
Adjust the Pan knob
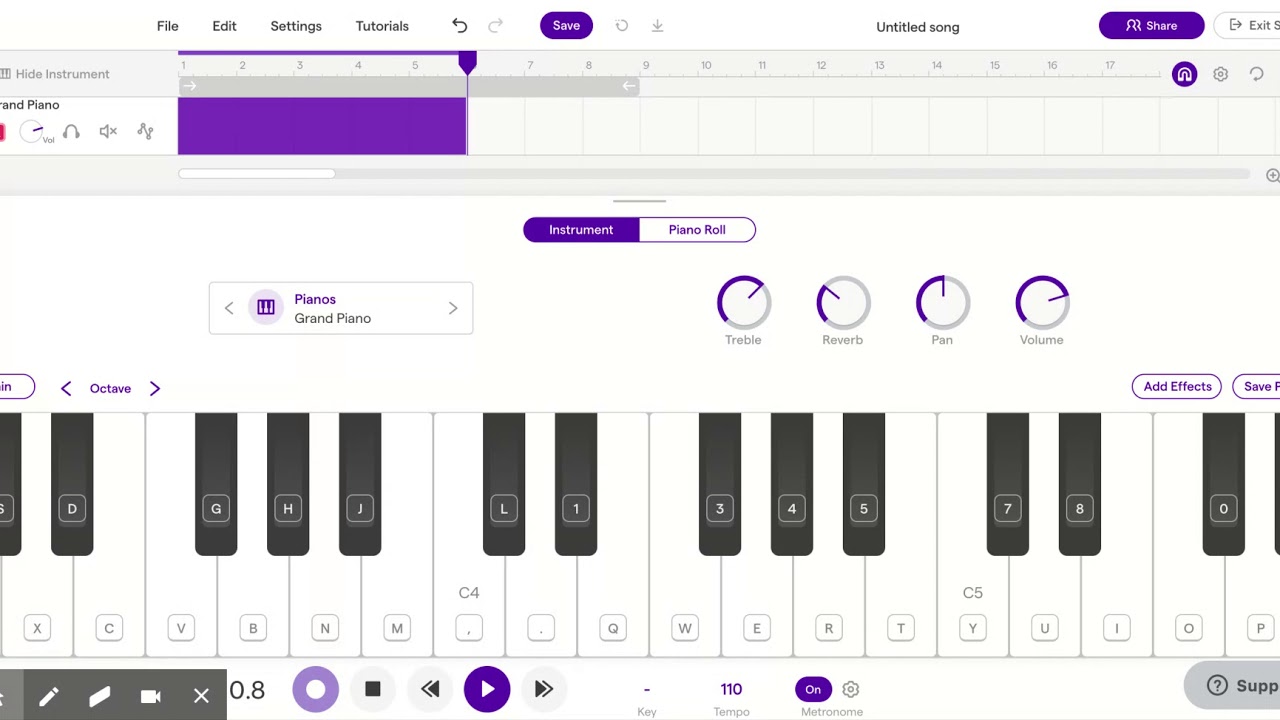click(x=942, y=302)
